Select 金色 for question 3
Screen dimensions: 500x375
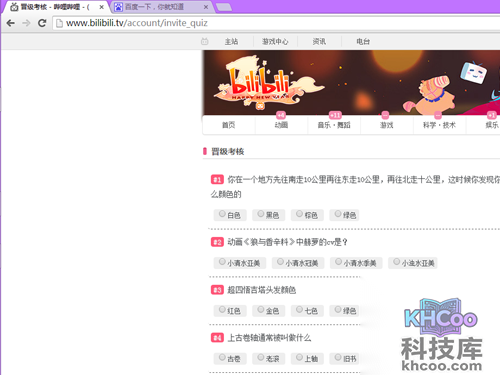click(269, 311)
